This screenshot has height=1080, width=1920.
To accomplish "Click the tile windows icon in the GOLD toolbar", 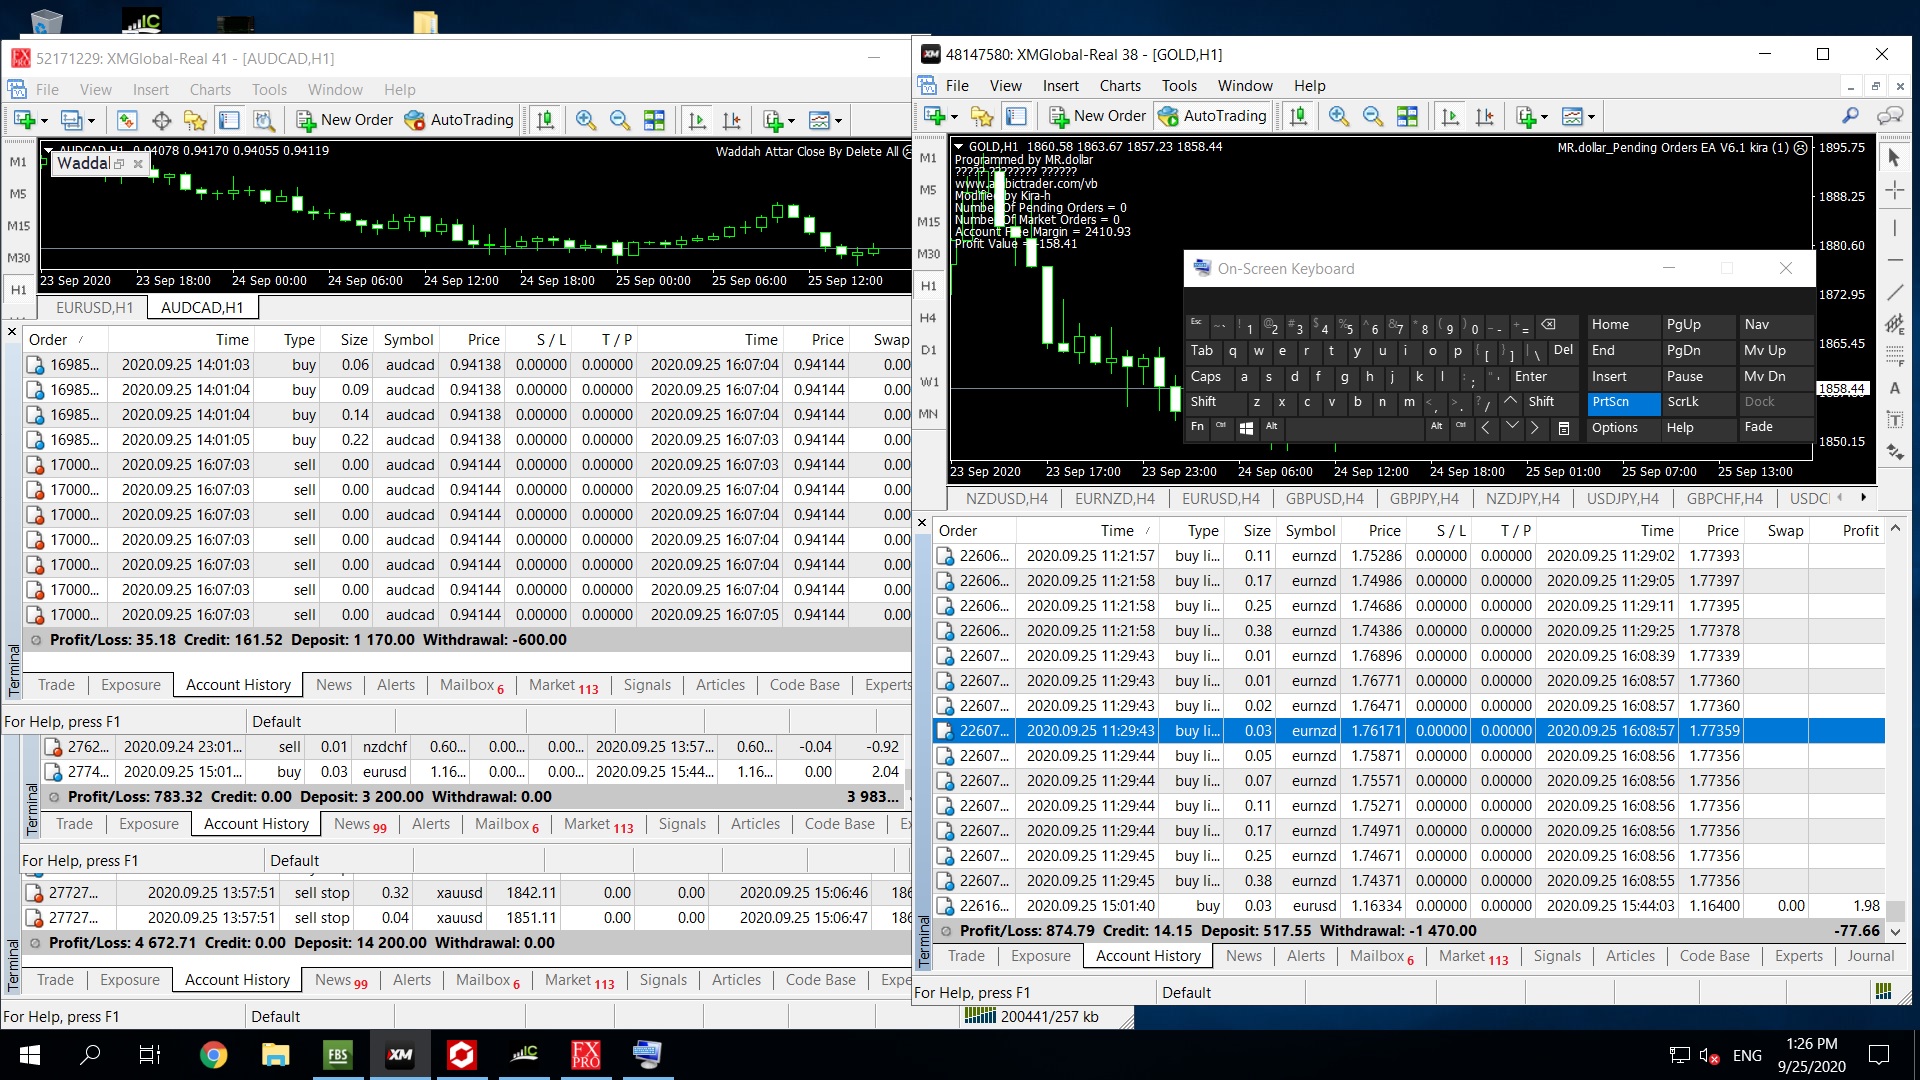I will tap(1407, 116).
